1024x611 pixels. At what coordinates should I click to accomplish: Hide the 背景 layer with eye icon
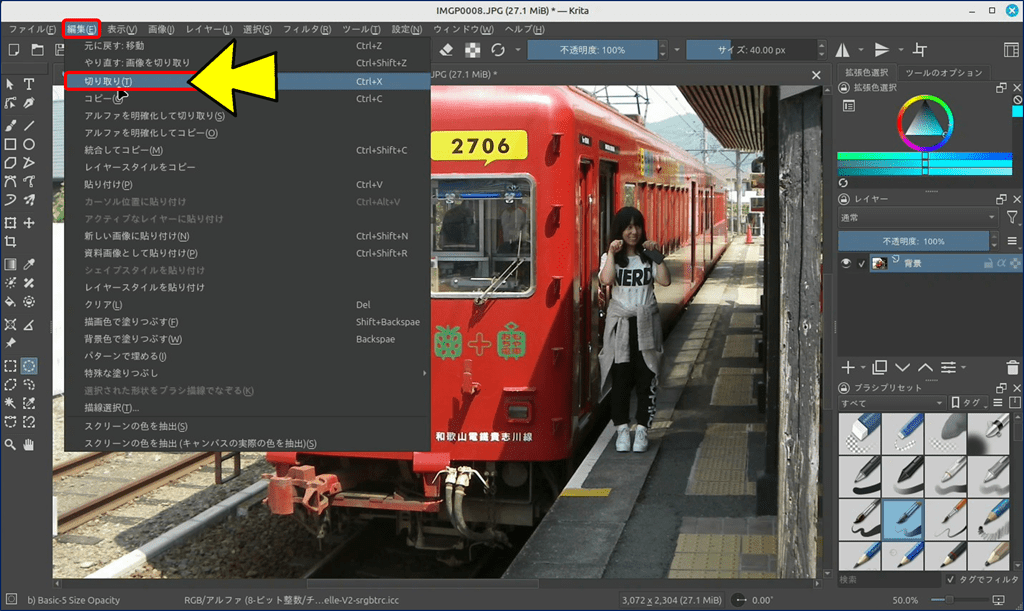(846, 263)
